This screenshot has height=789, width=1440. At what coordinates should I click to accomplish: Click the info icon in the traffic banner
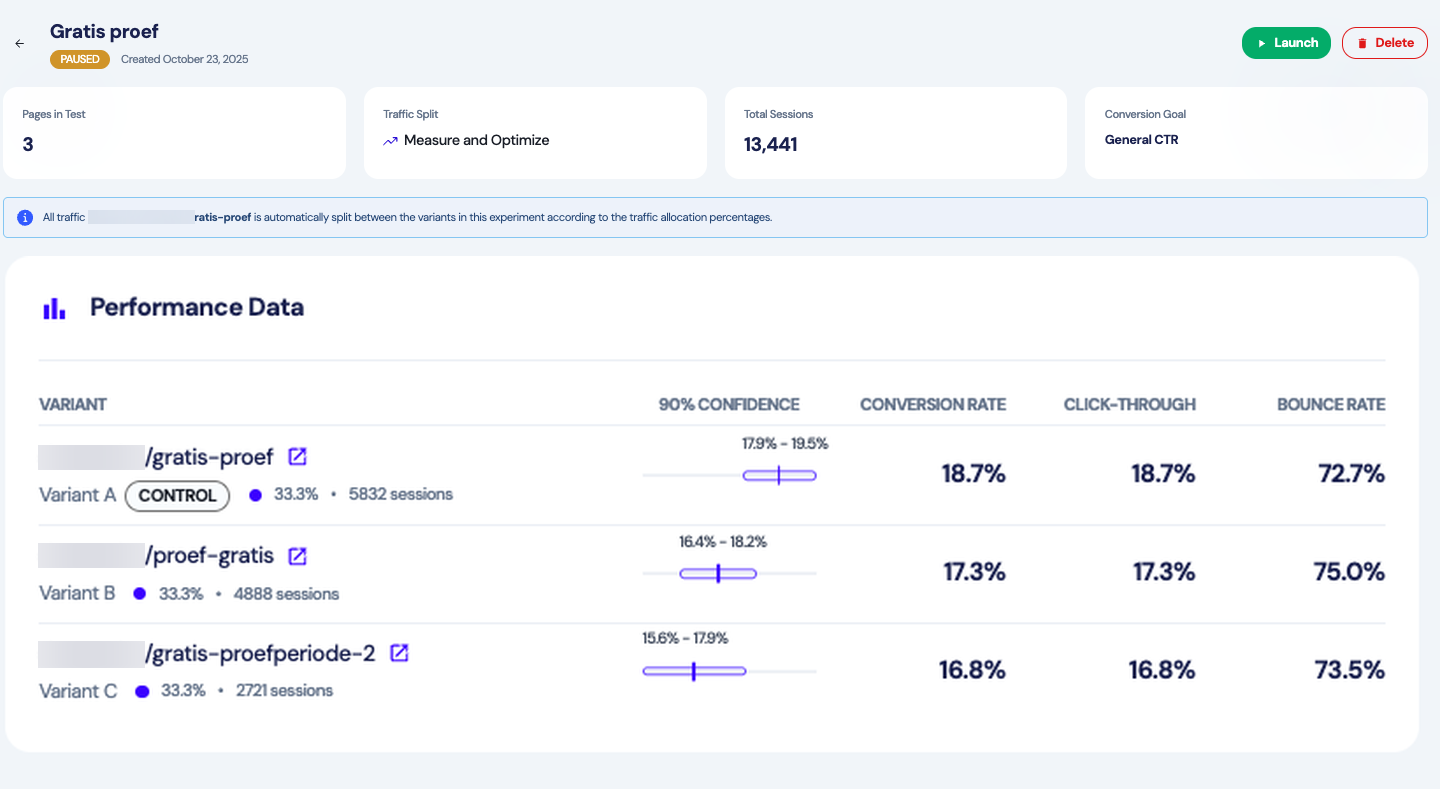pos(24,217)
